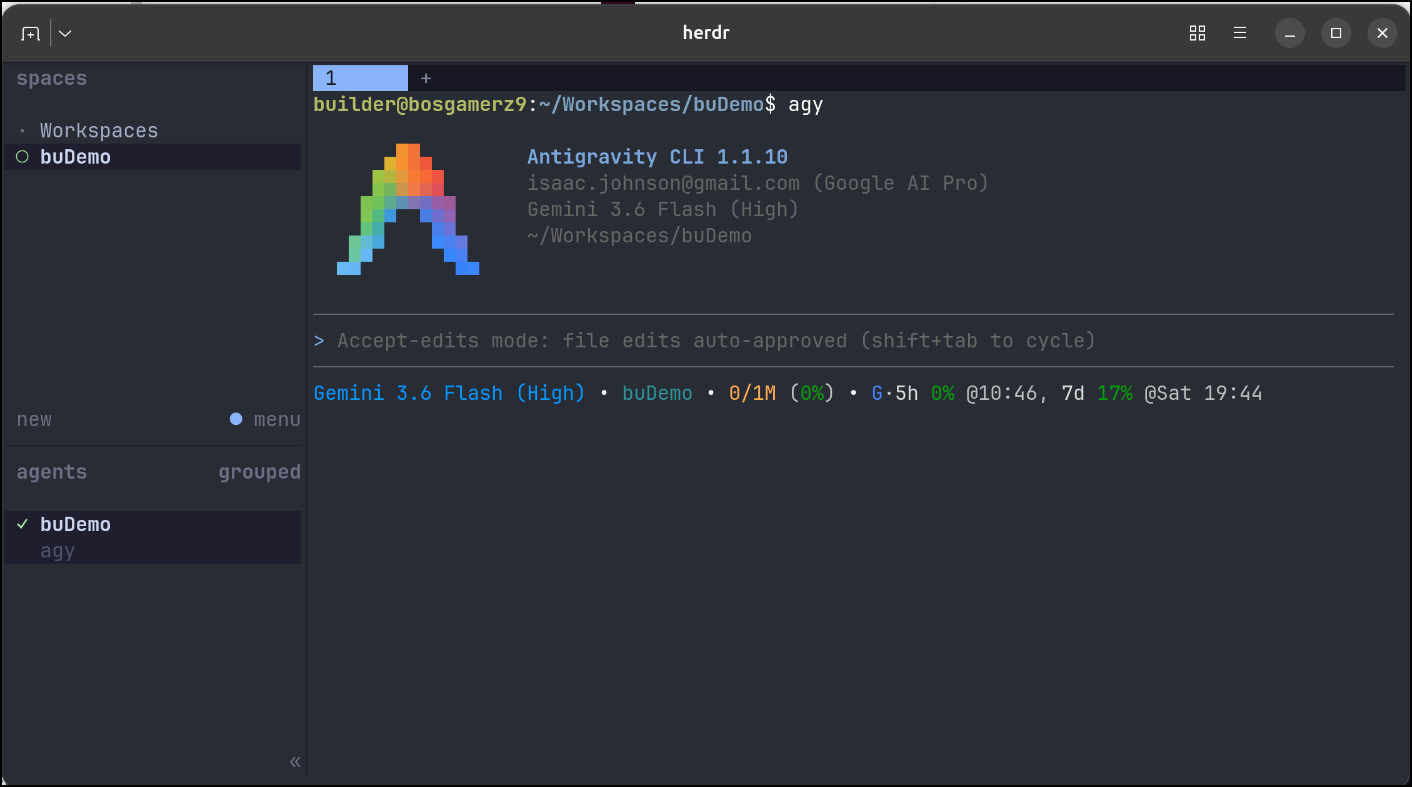
Task: Click the new button in the sidebar
Action: pyautogui.click(x=34, y=420)
